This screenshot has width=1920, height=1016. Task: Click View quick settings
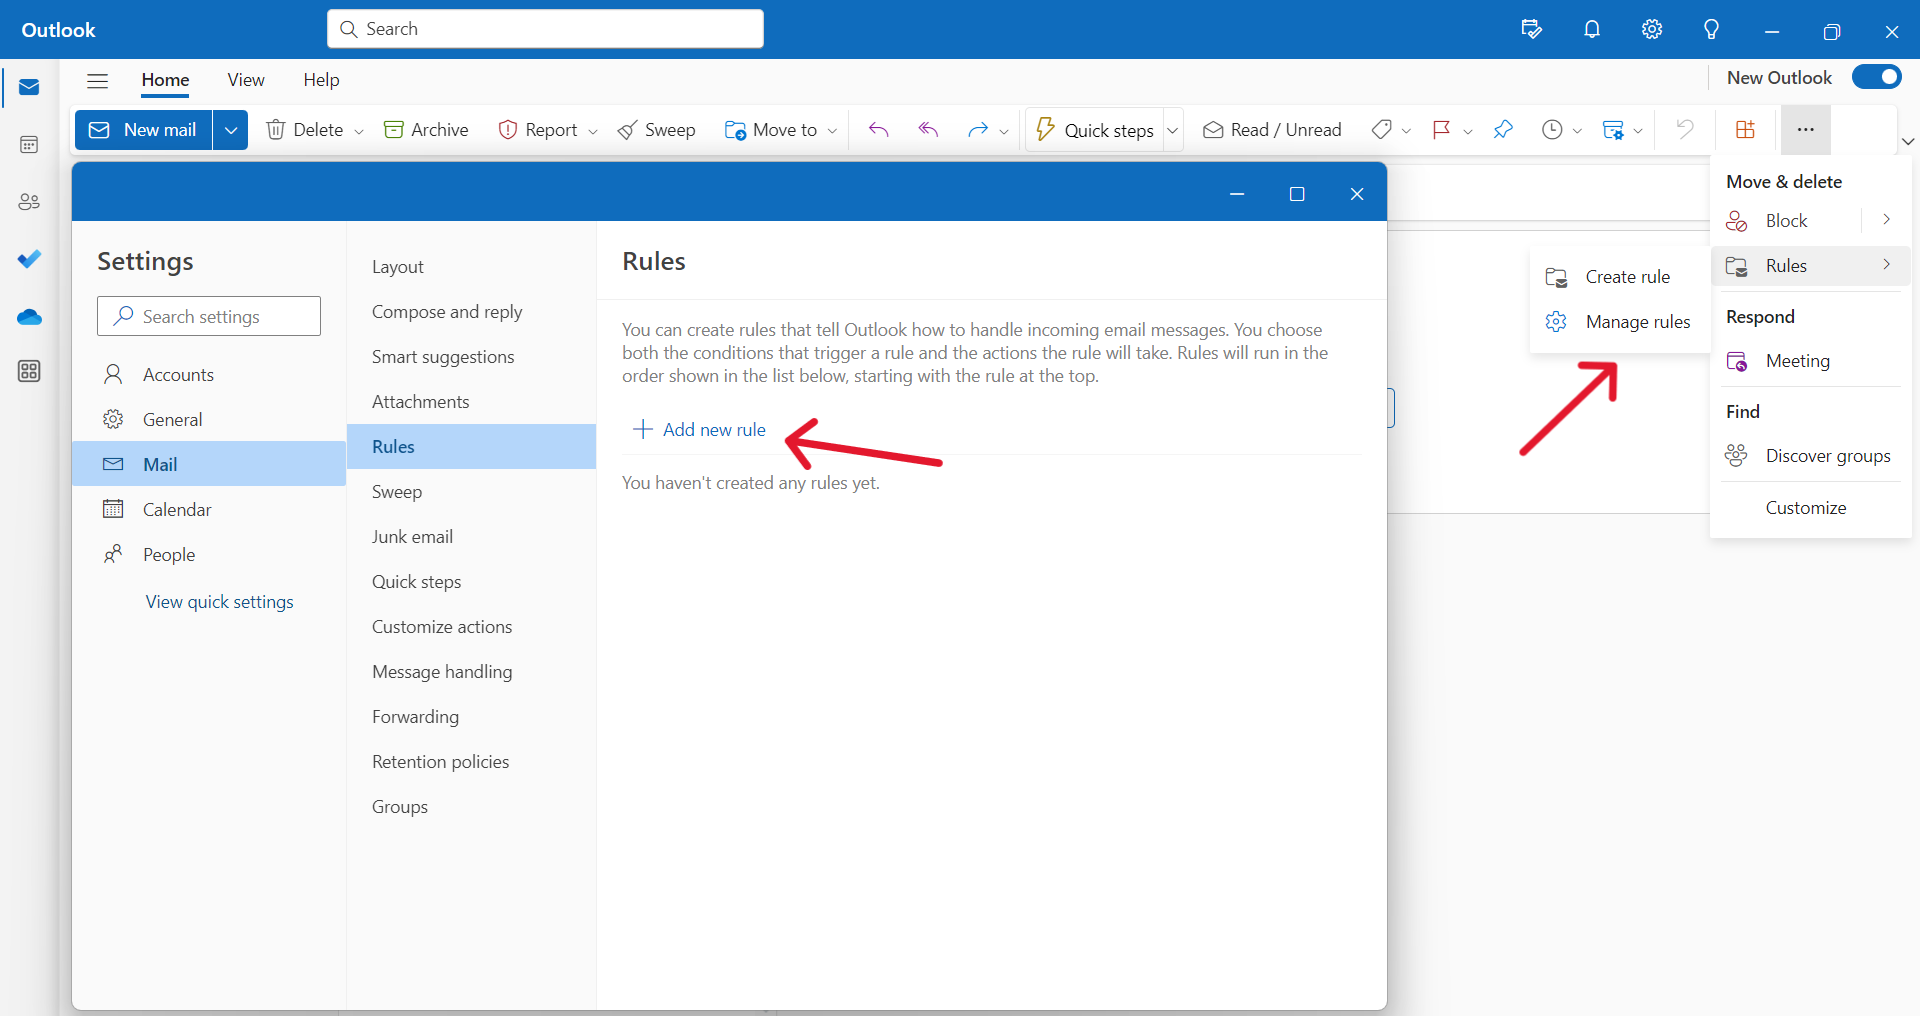[x=218, y=601]
